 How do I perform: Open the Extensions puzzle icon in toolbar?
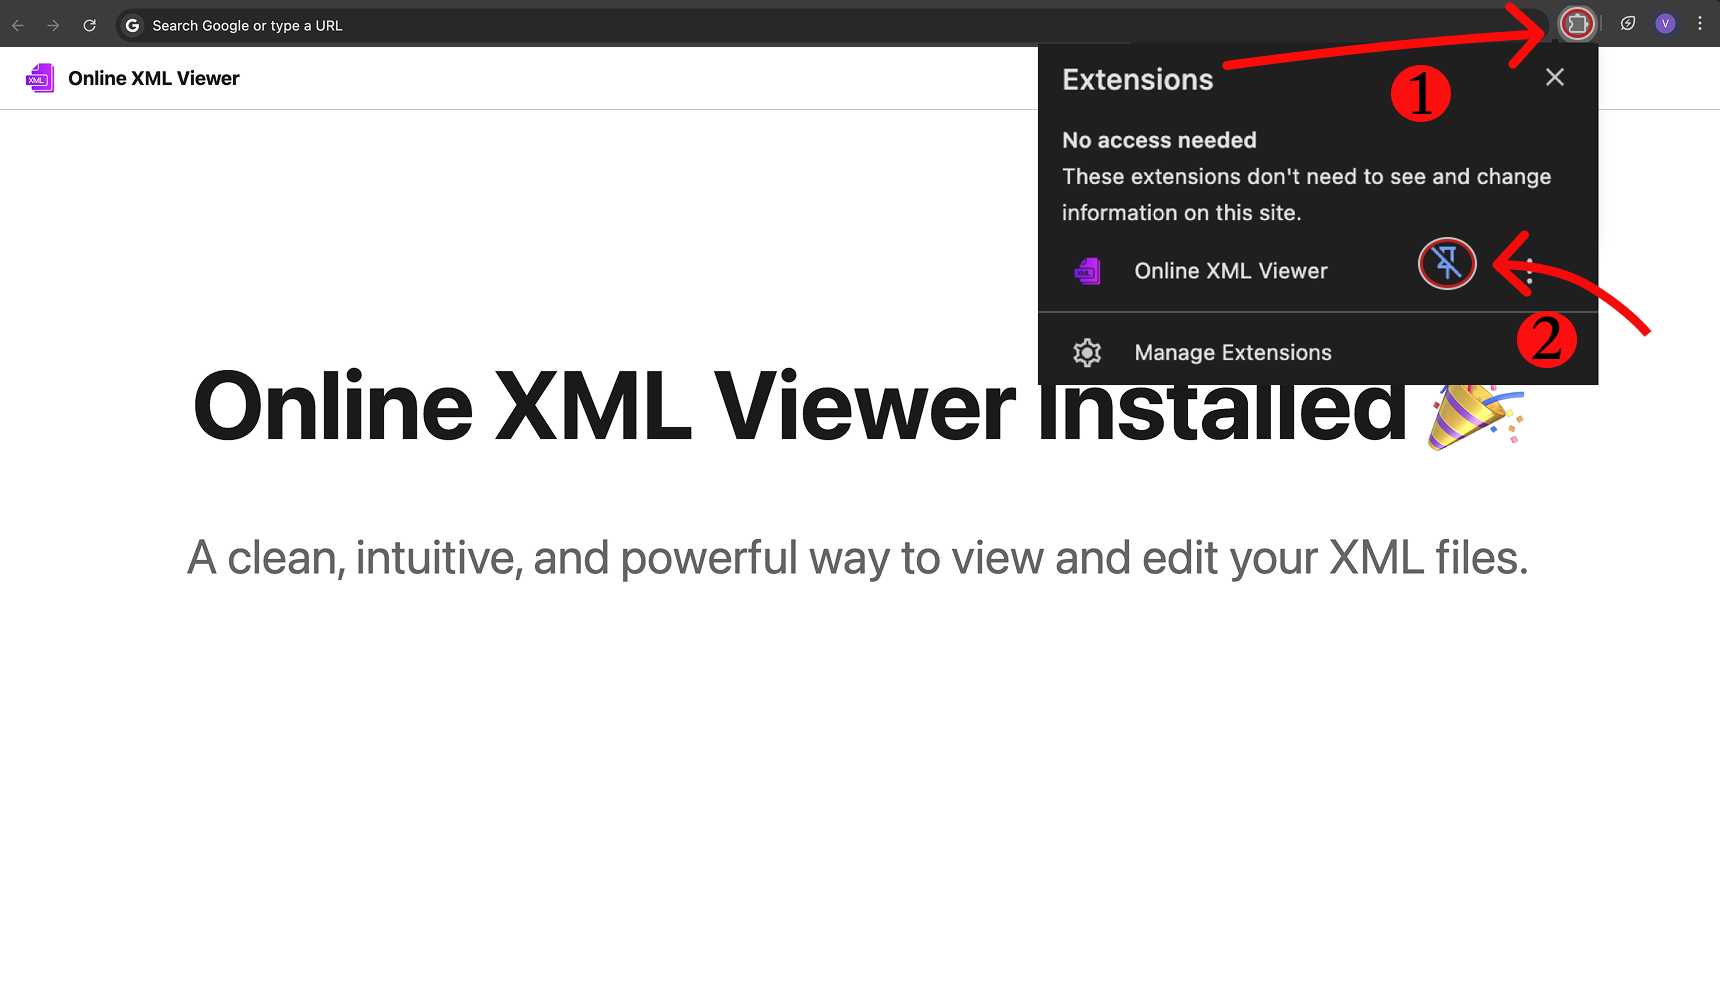pyautogui.click(x=1577, y=24)
